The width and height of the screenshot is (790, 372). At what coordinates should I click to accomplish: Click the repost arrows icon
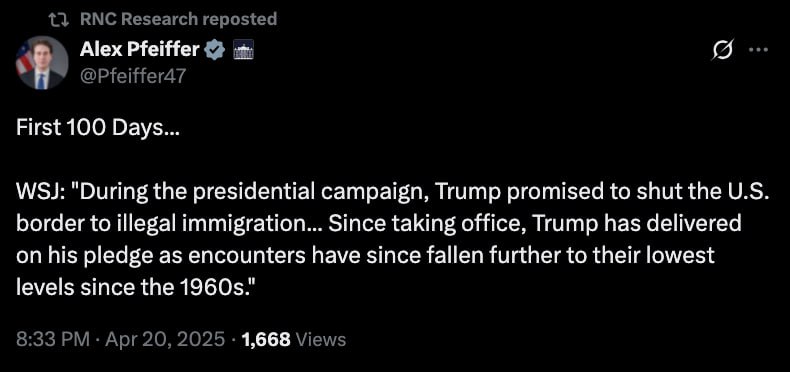(x=59, y=20)
